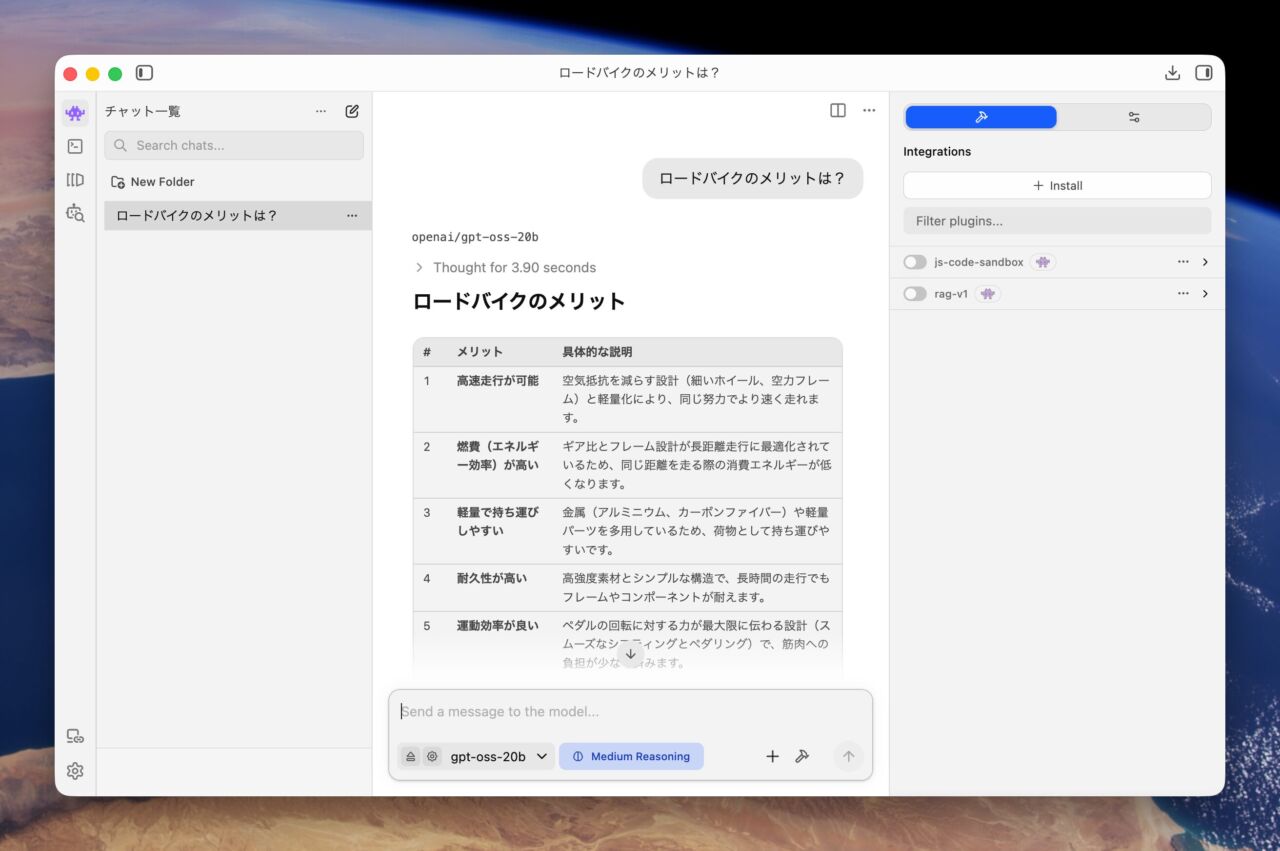1280x851 pixels.
Task: Toggle the Medium Reasoning option
Action: [631, 756]
